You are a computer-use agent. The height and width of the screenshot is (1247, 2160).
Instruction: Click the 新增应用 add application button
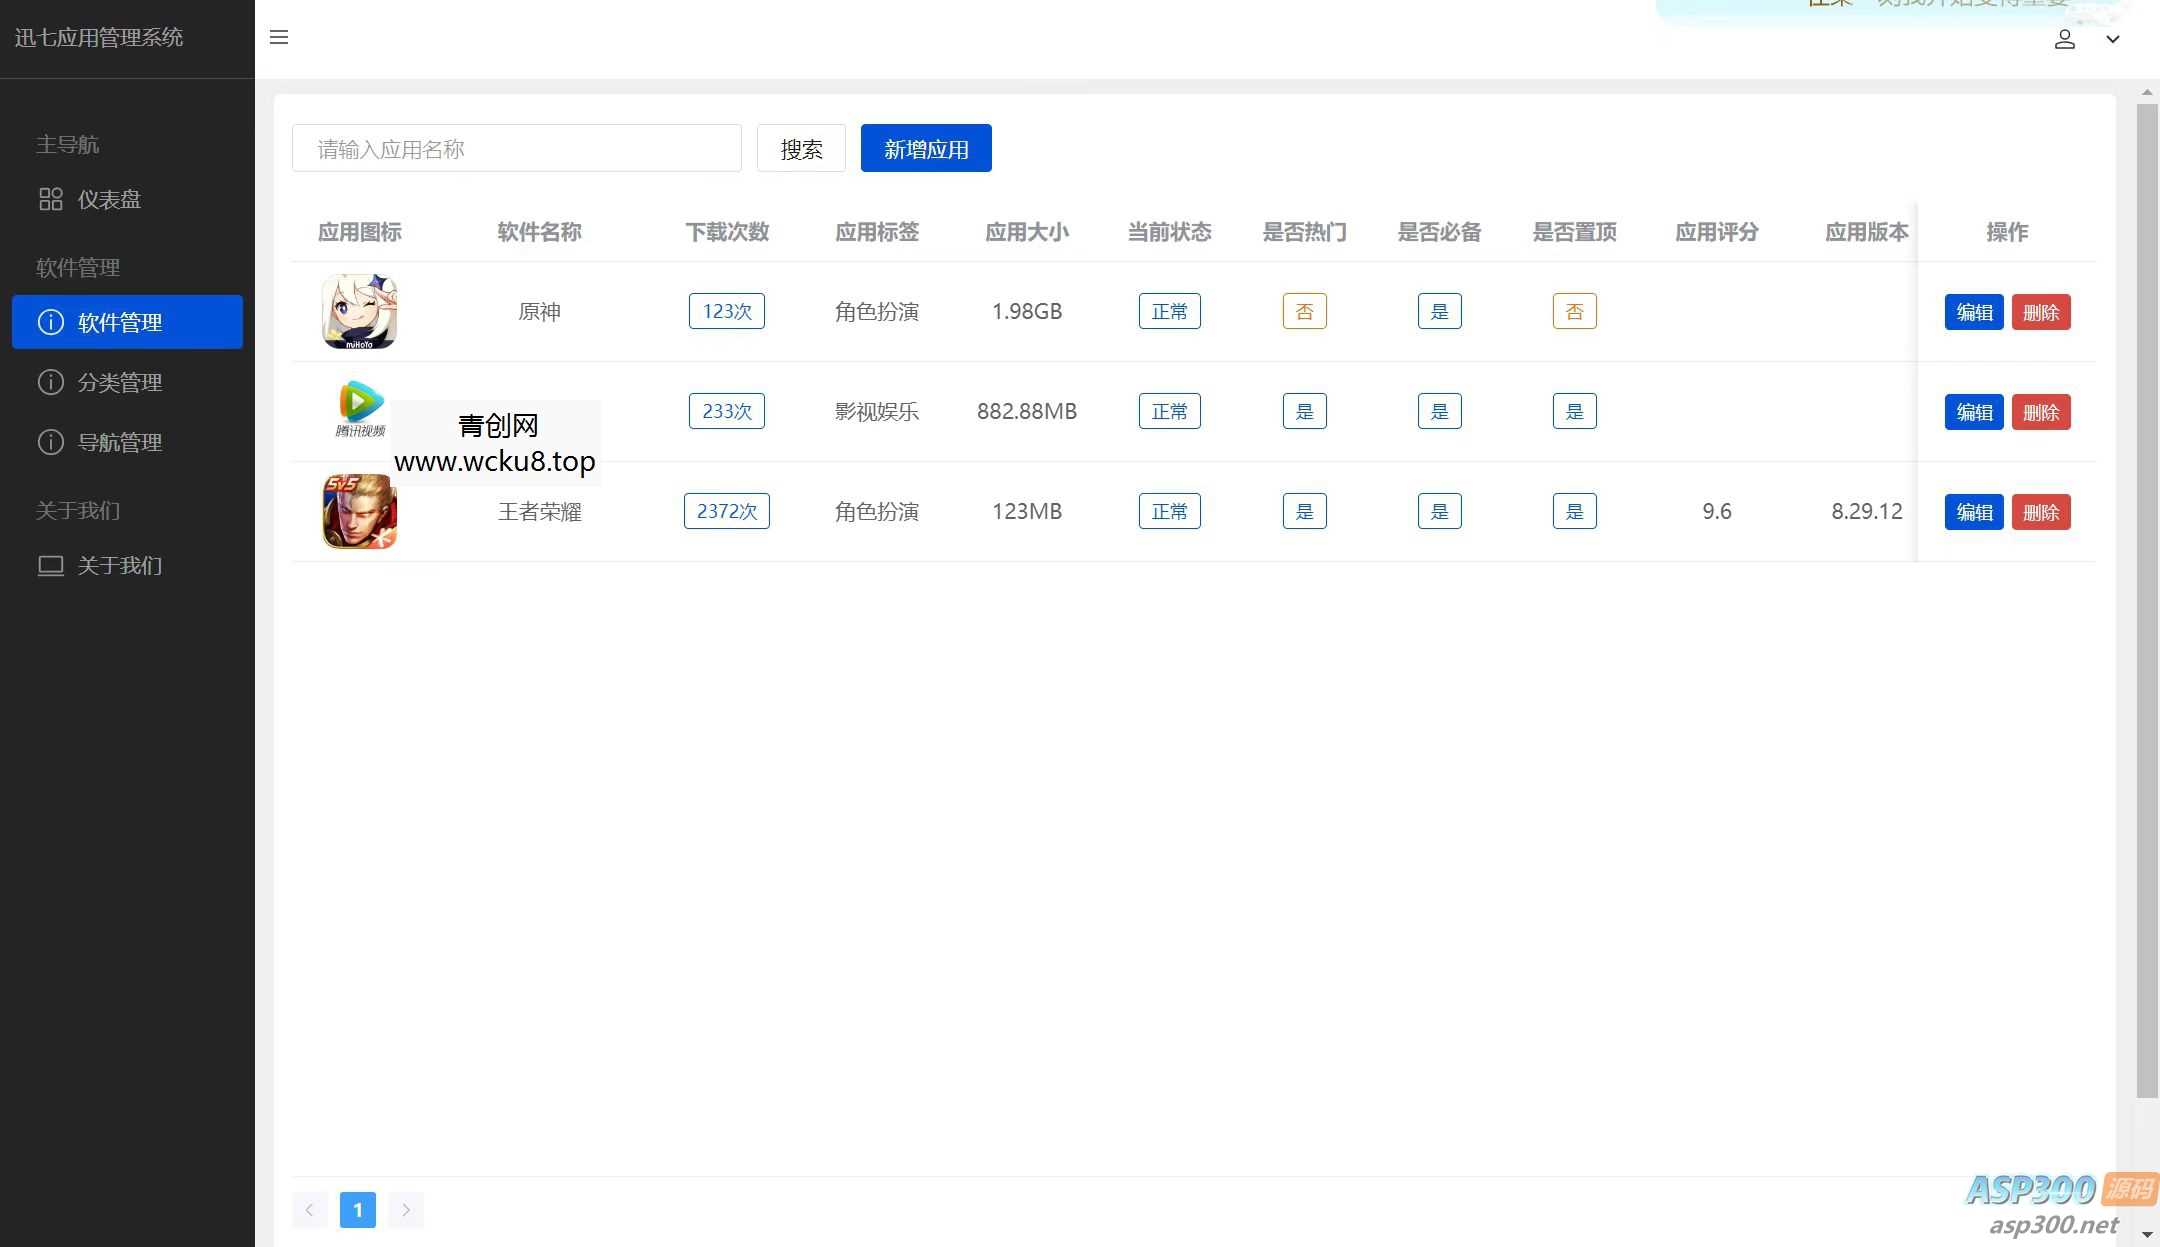pos(925,148)
